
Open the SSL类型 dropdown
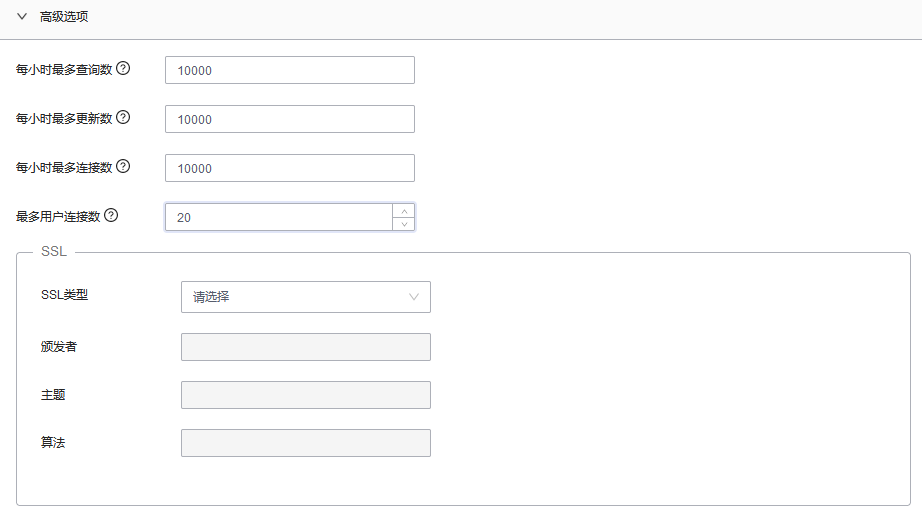(x=305, y=296)
